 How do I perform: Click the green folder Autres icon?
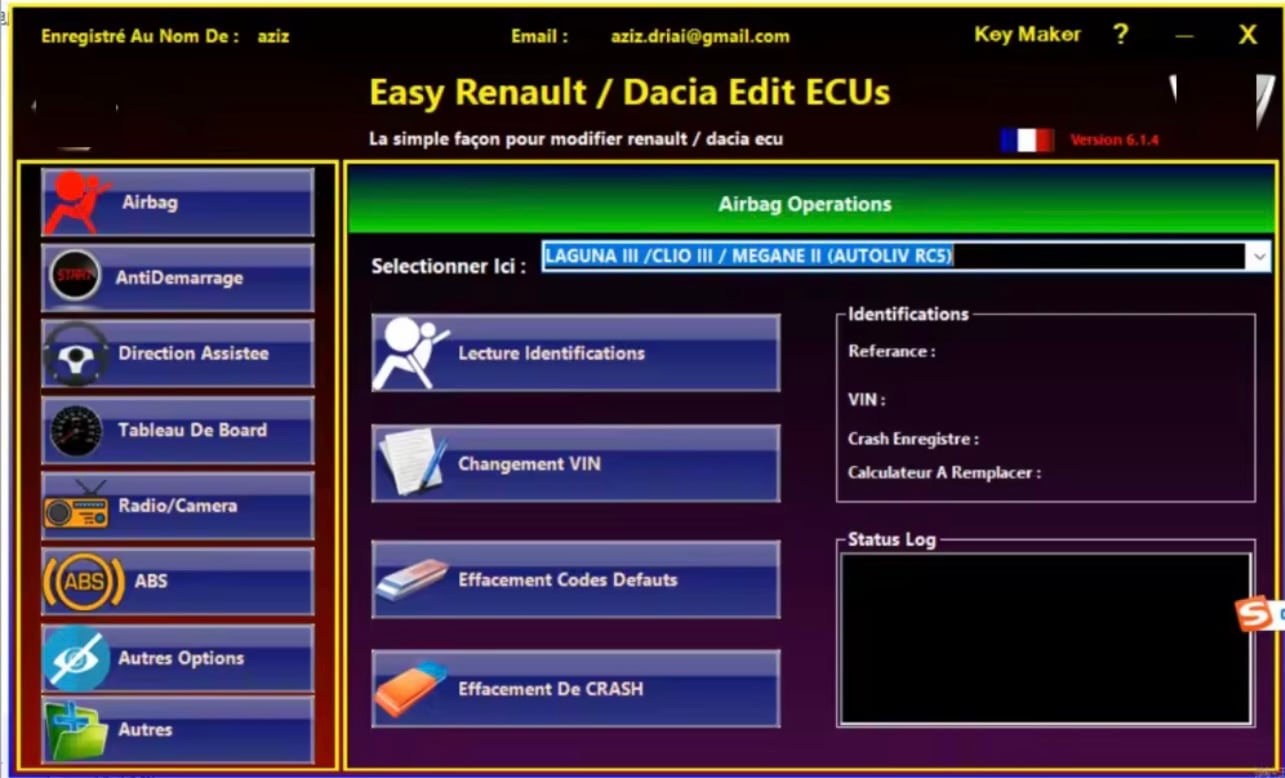pyautogui.click(x=76, y=730)
